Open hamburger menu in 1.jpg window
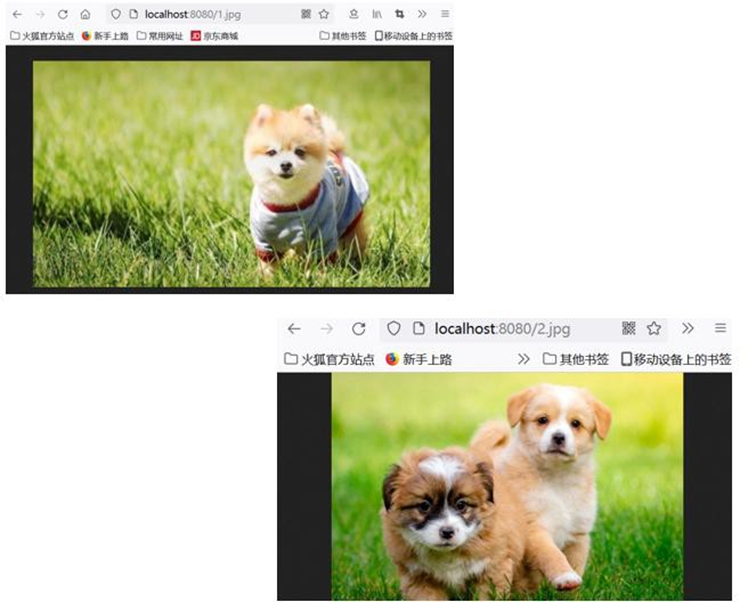The height and width of the screenshot is (602, 748). [x=445, y=14]
